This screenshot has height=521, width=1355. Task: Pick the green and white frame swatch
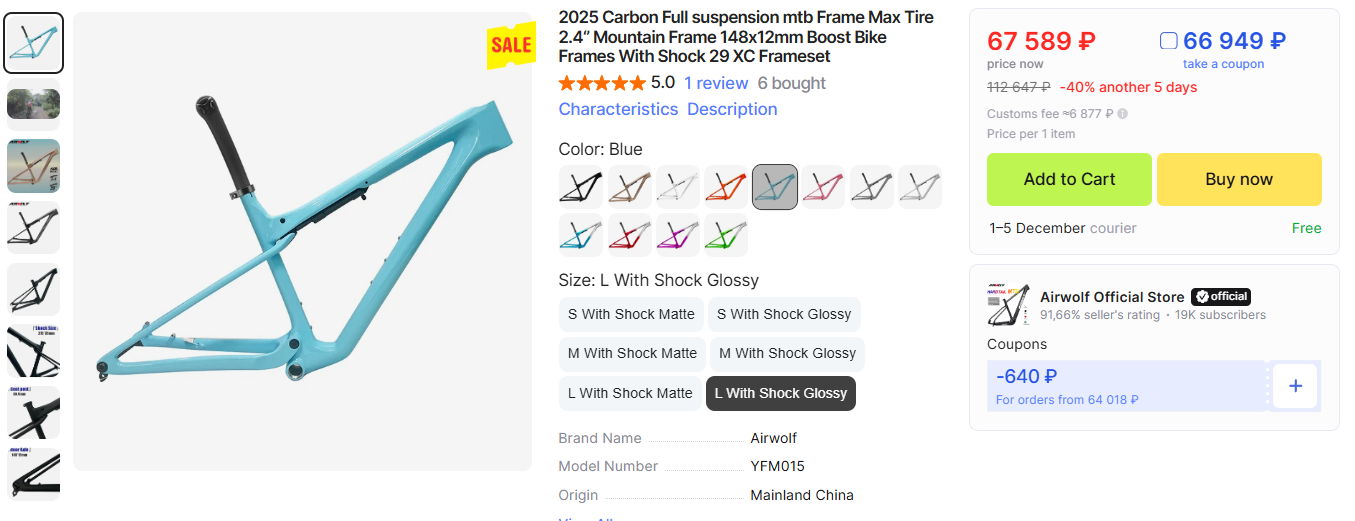[x=726, y=235]
